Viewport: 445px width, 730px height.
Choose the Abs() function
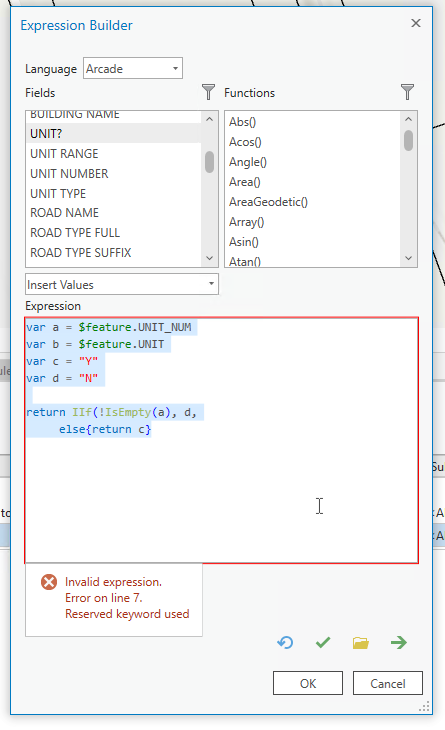(x=243, y=122)
